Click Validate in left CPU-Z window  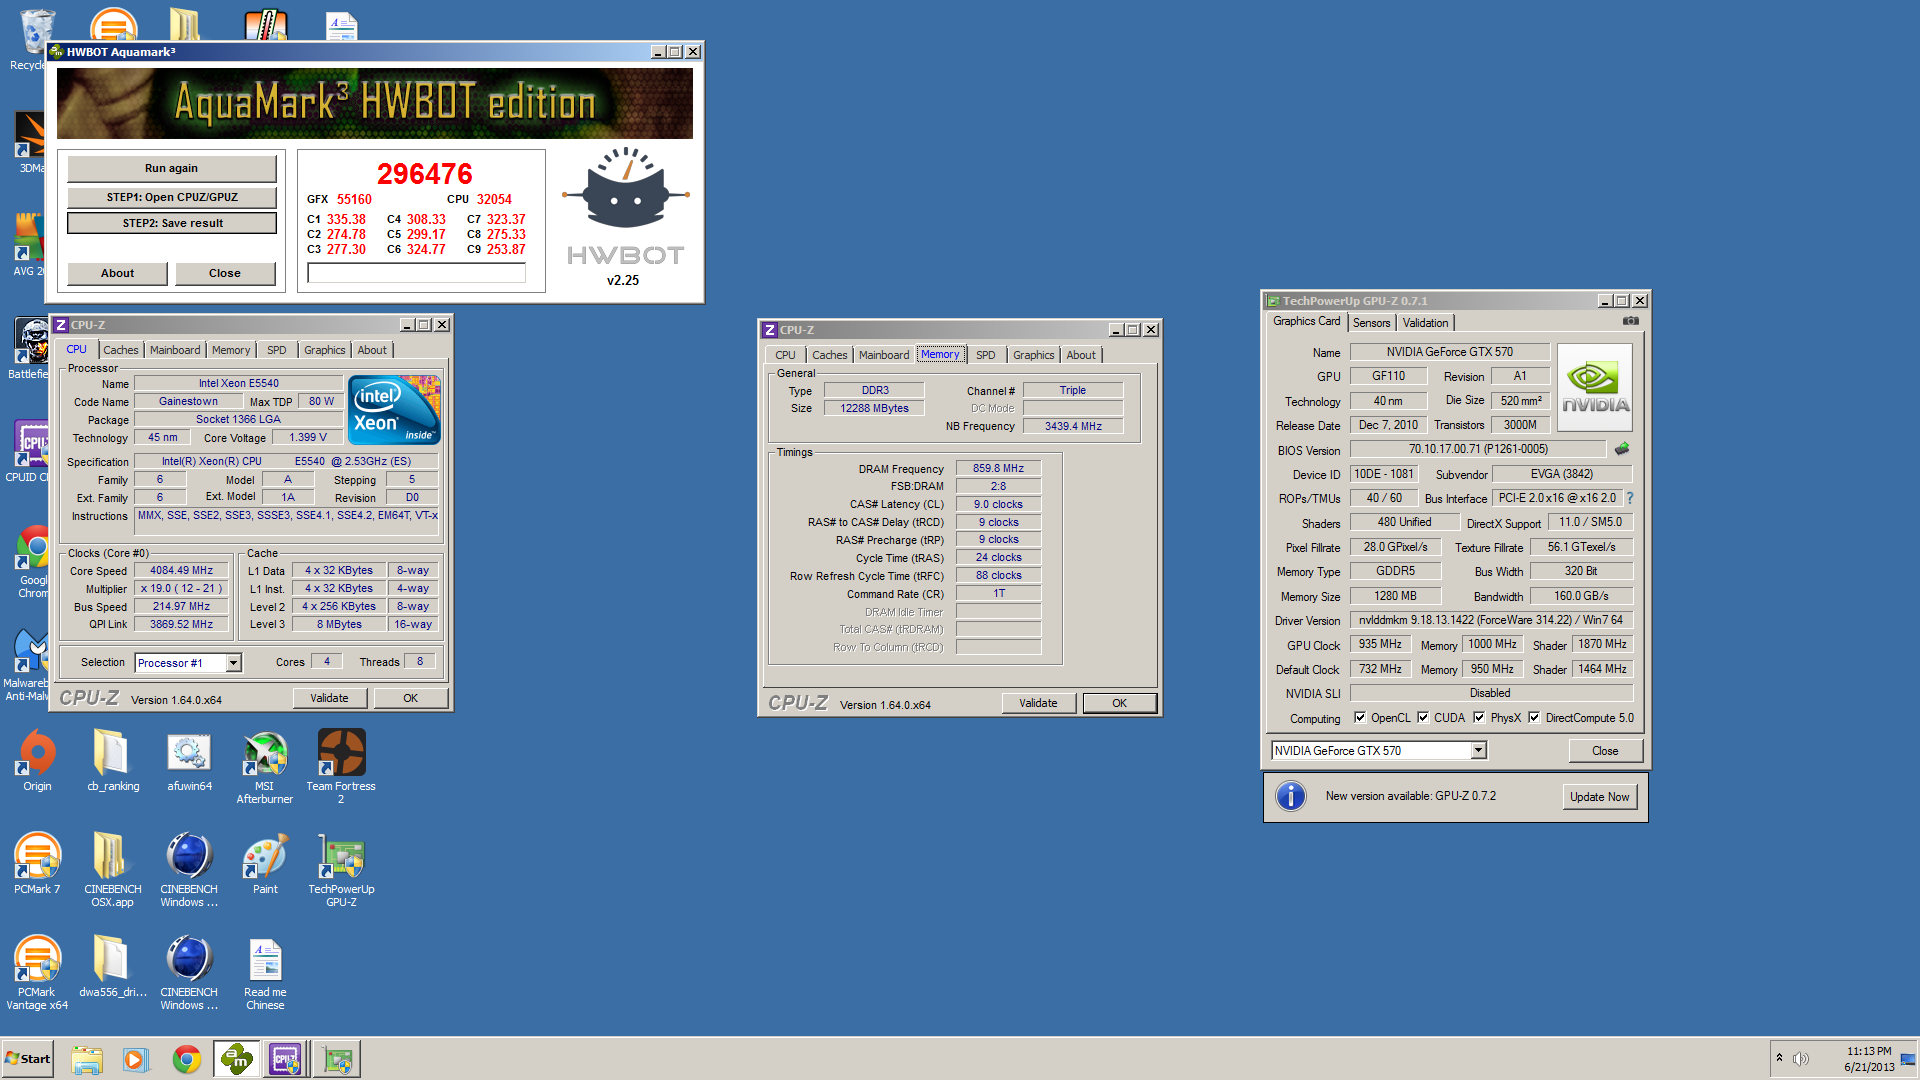pos(329,698)
